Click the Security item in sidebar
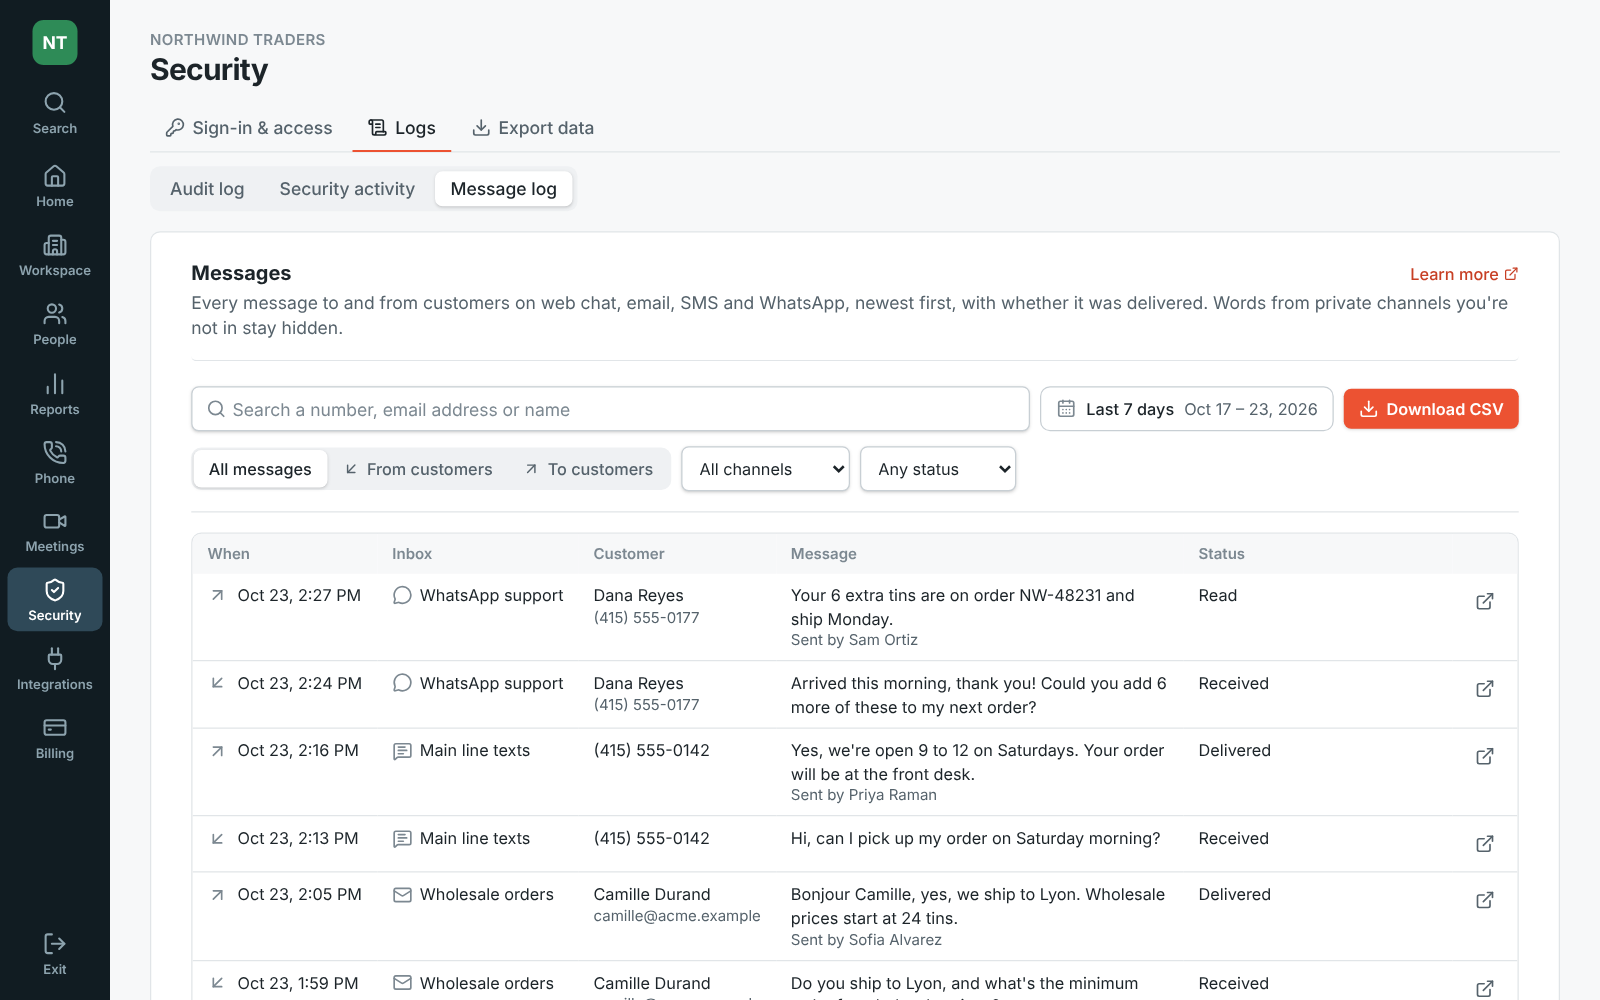1600x1000 pixels. pyautogui.click(x=55, y=600)
